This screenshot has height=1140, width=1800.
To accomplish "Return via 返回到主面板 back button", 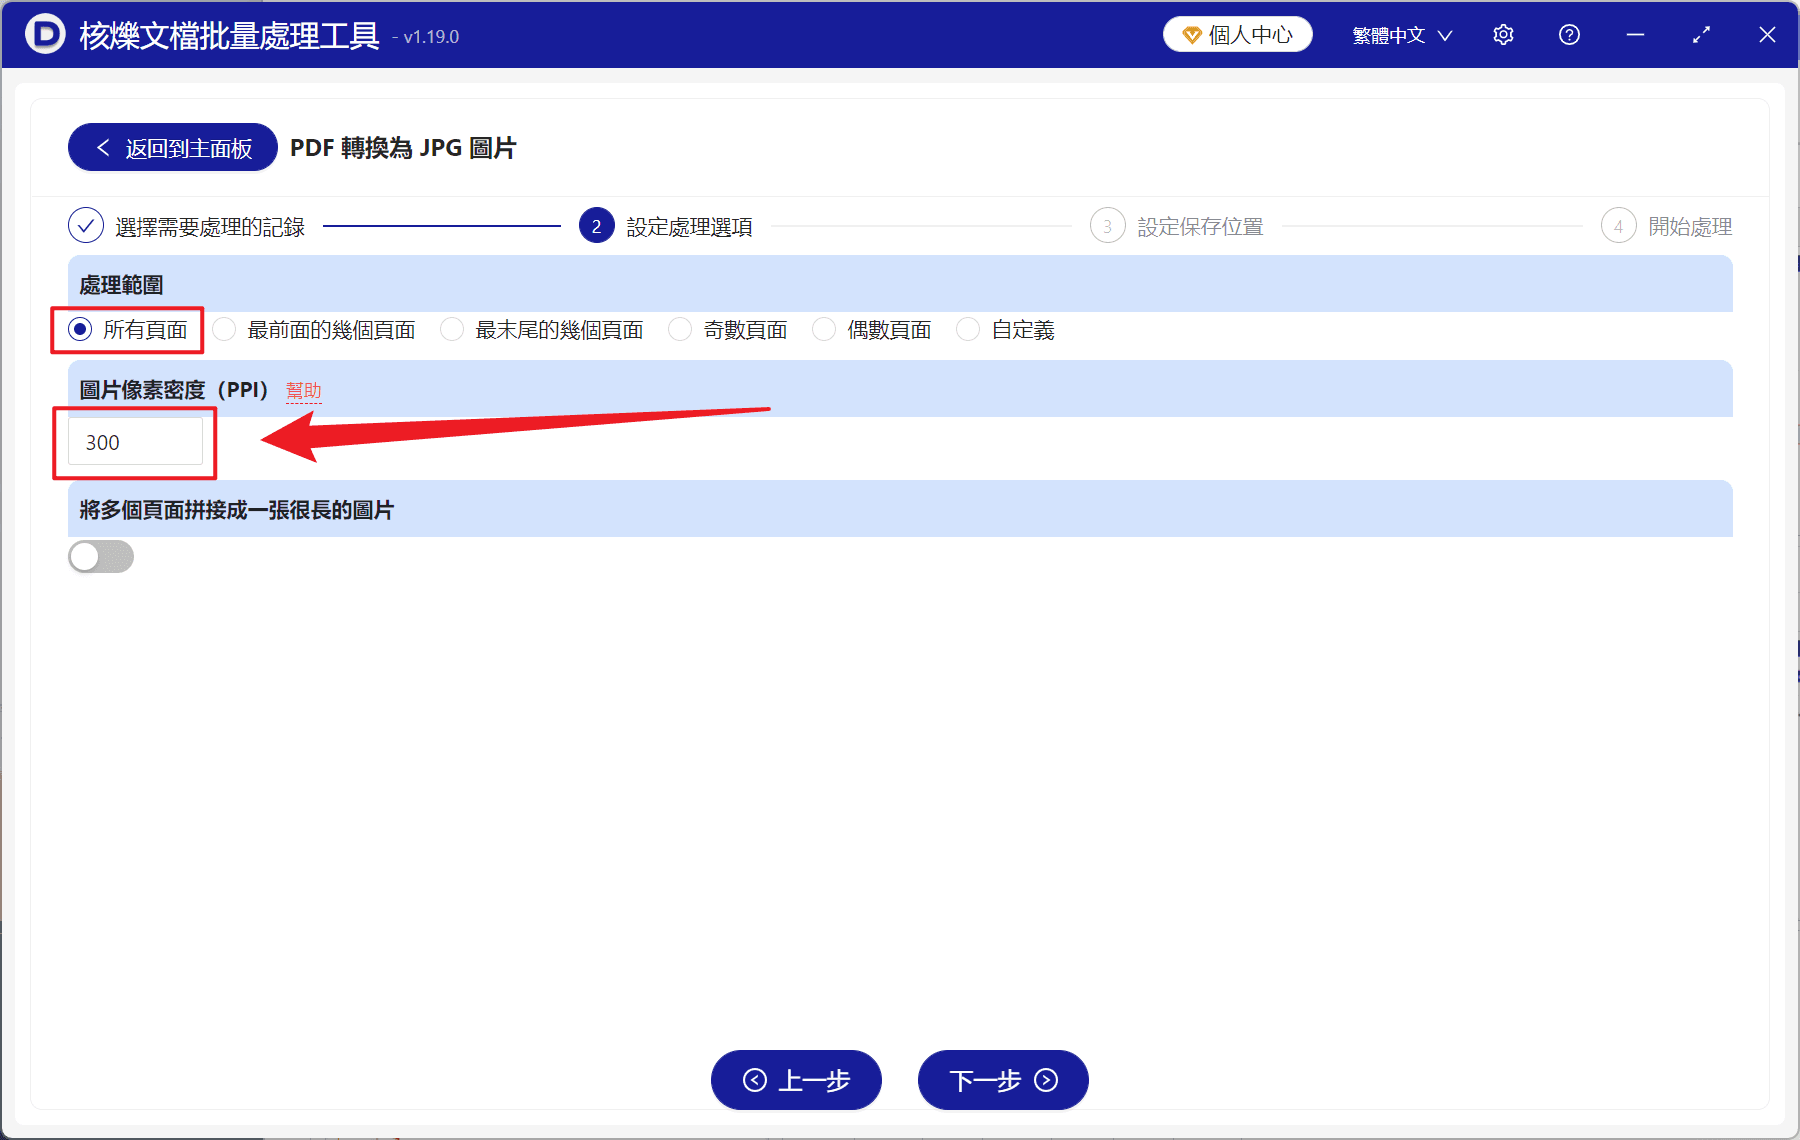I will pos(171,147).
